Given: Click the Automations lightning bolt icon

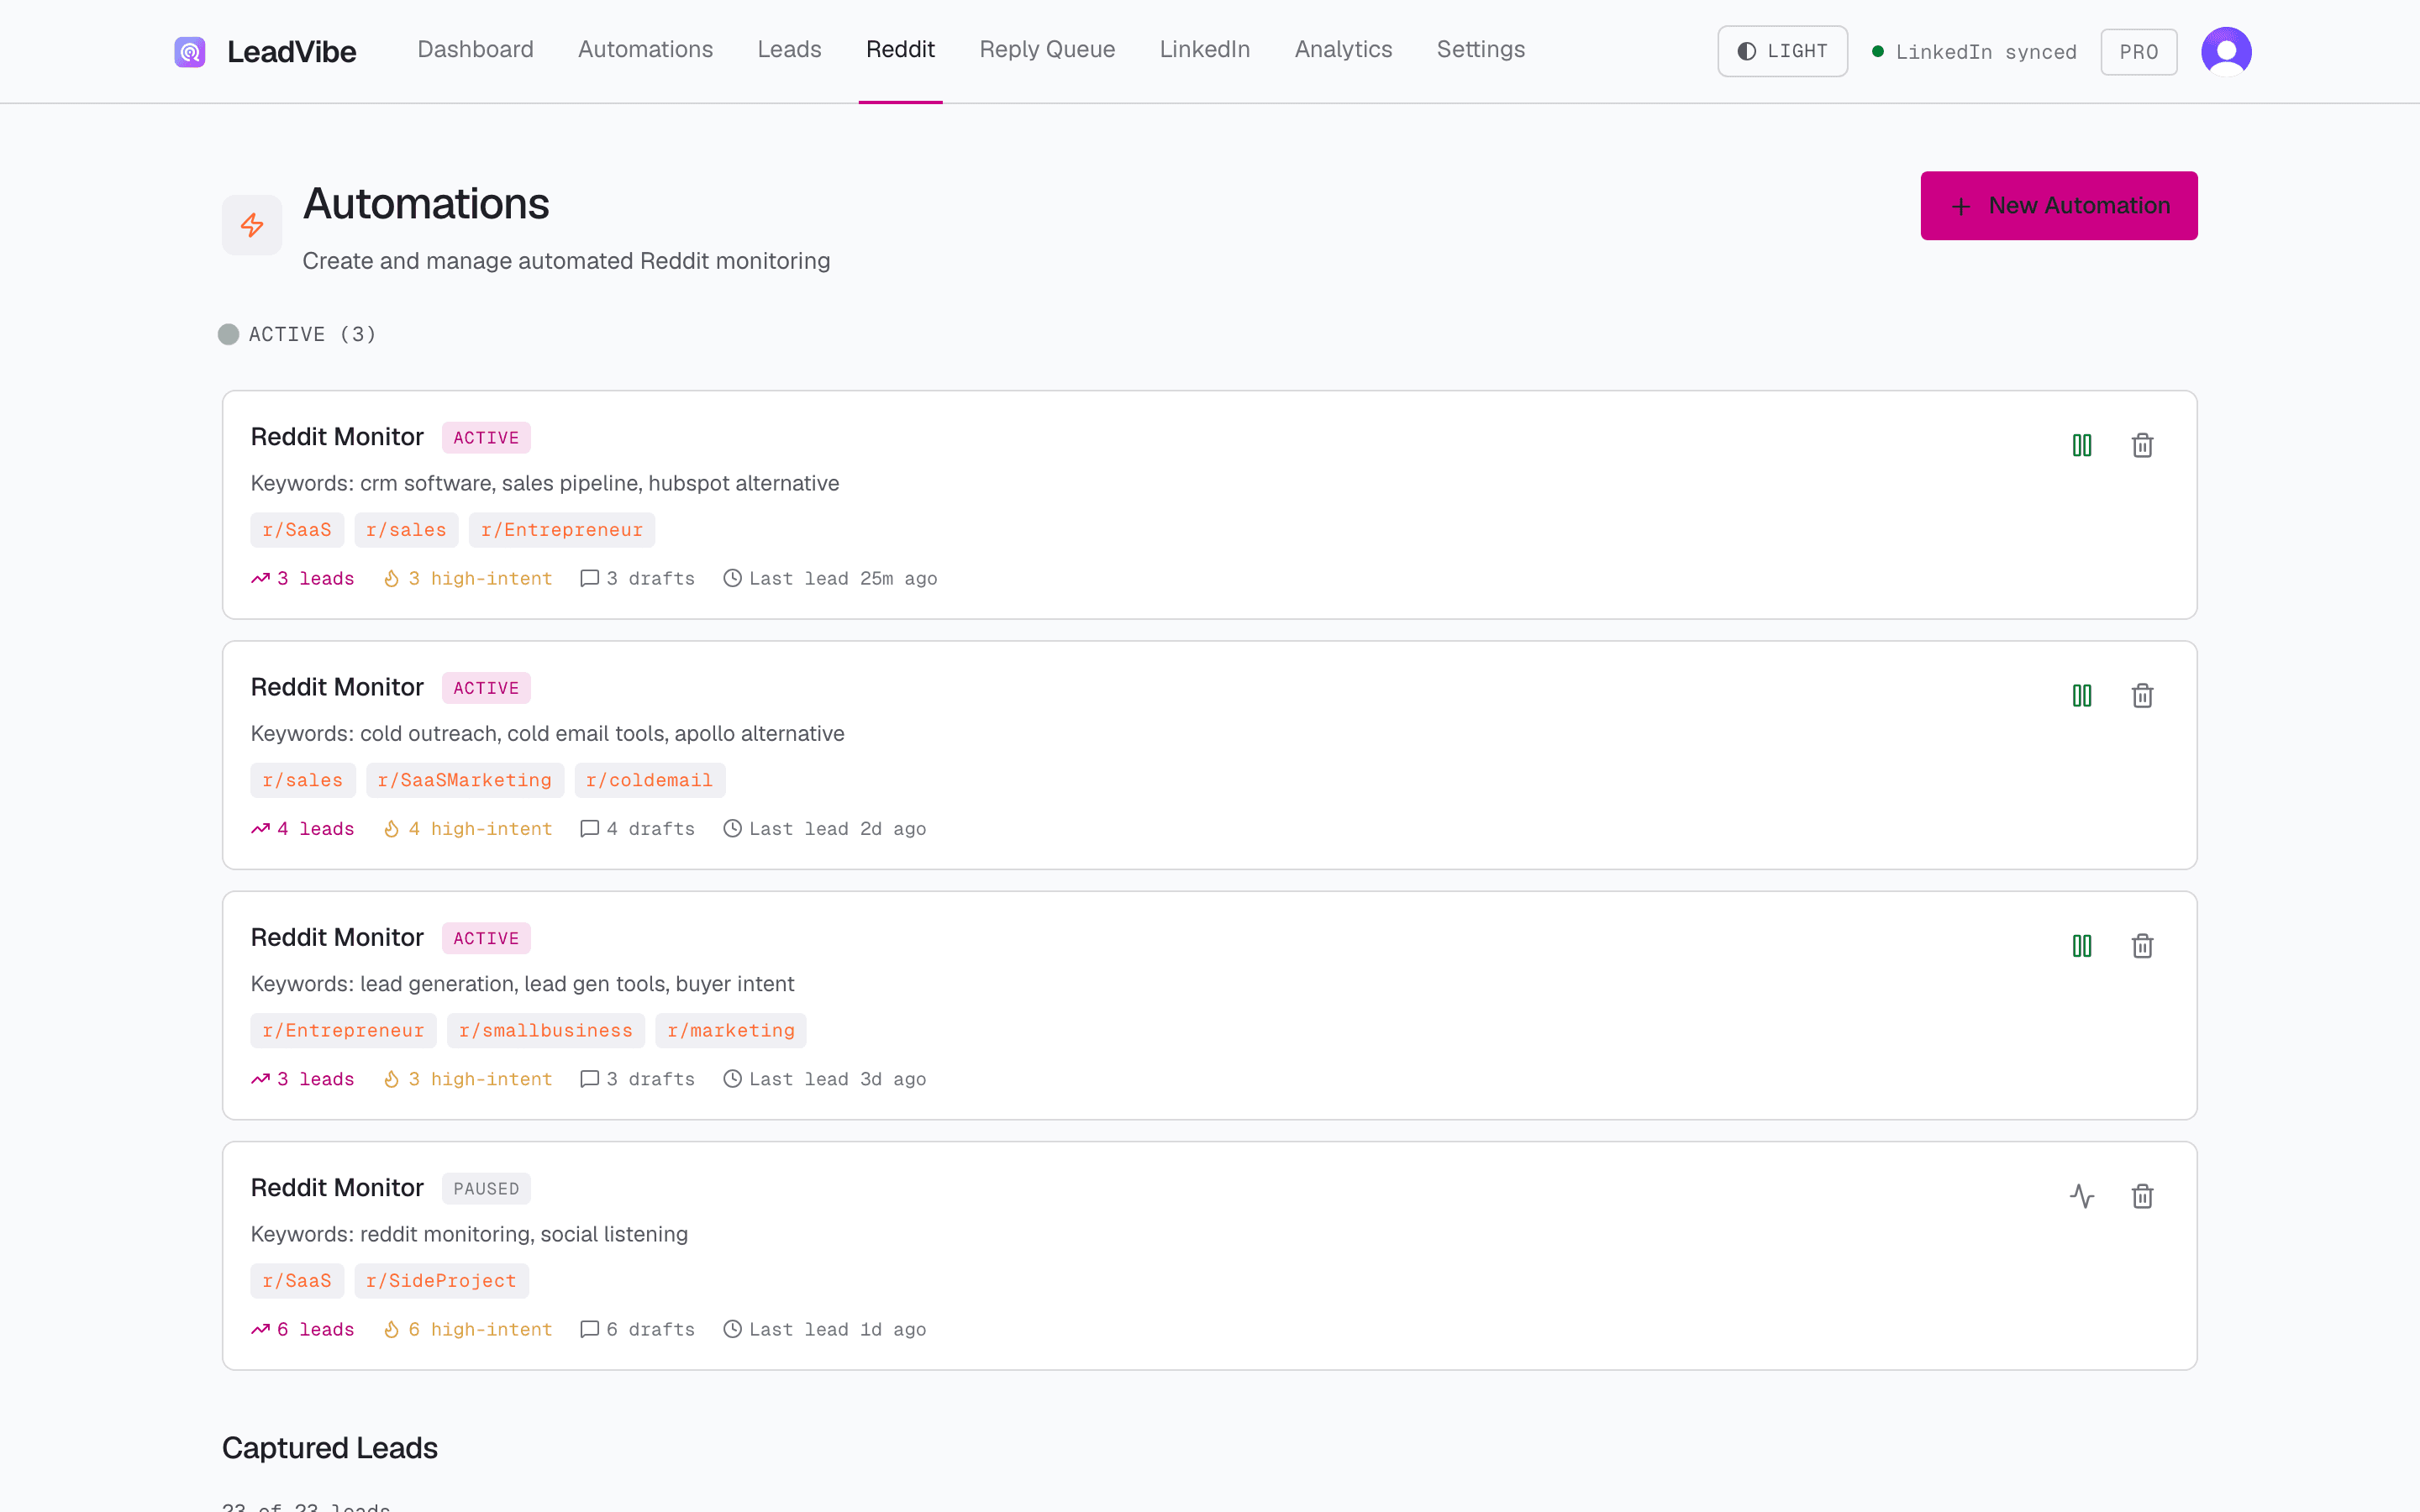Looking at the screenshot, I should [252, 225].
